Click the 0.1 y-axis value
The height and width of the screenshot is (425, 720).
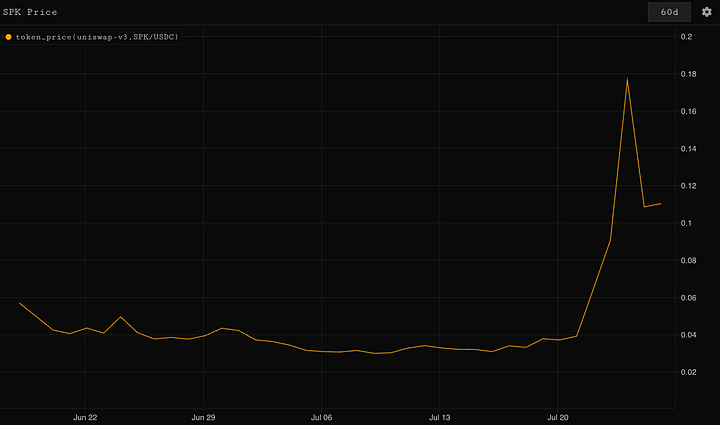click(686, 223)
